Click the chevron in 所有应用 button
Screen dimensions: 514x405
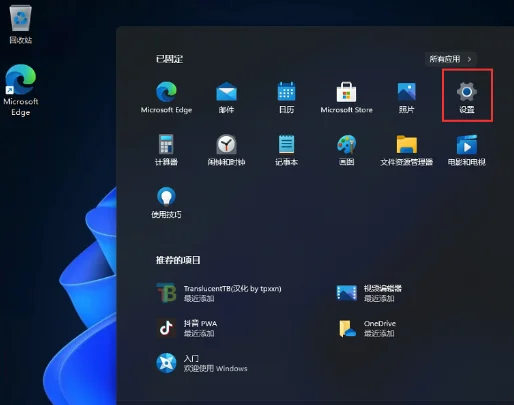click(469, 59)
